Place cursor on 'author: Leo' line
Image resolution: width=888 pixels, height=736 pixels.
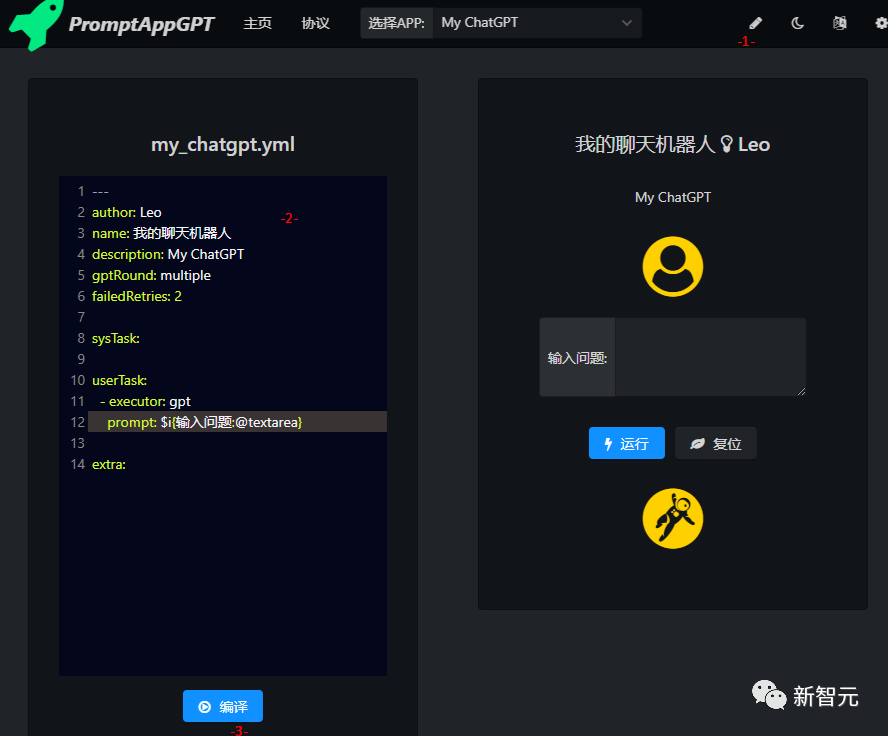click(x=127, y=212)
